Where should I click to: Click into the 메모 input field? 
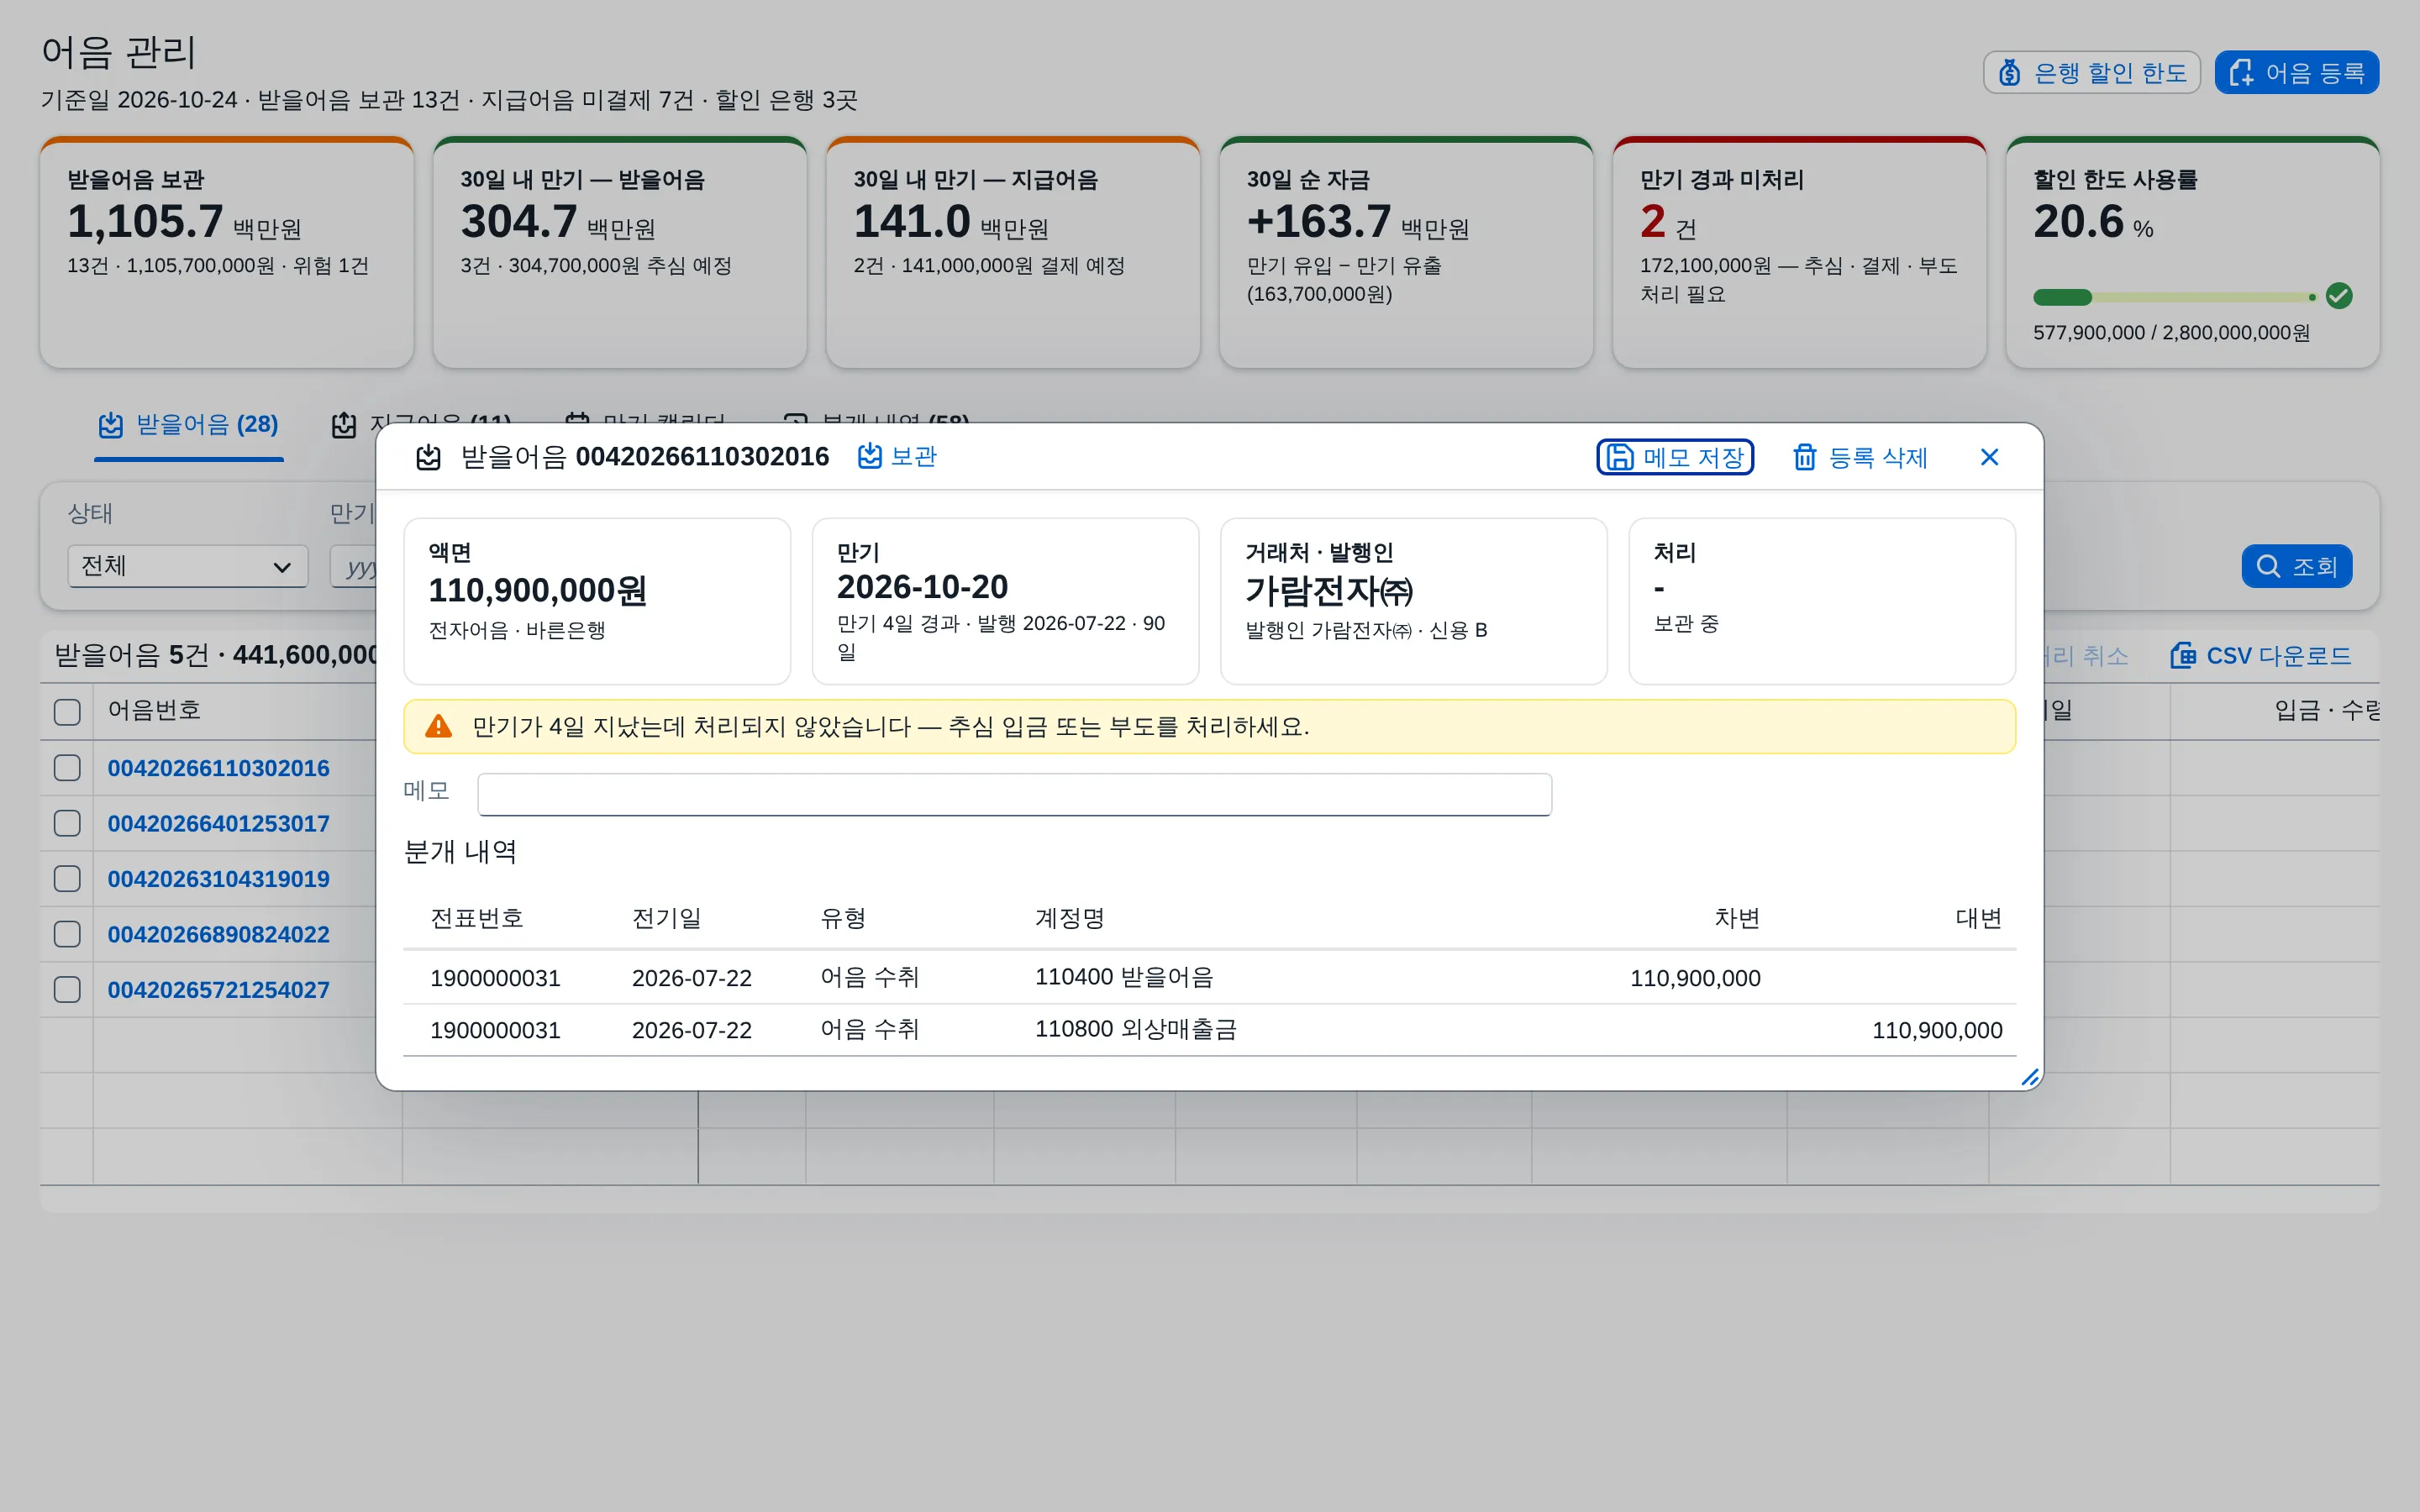pos(1014,794)
